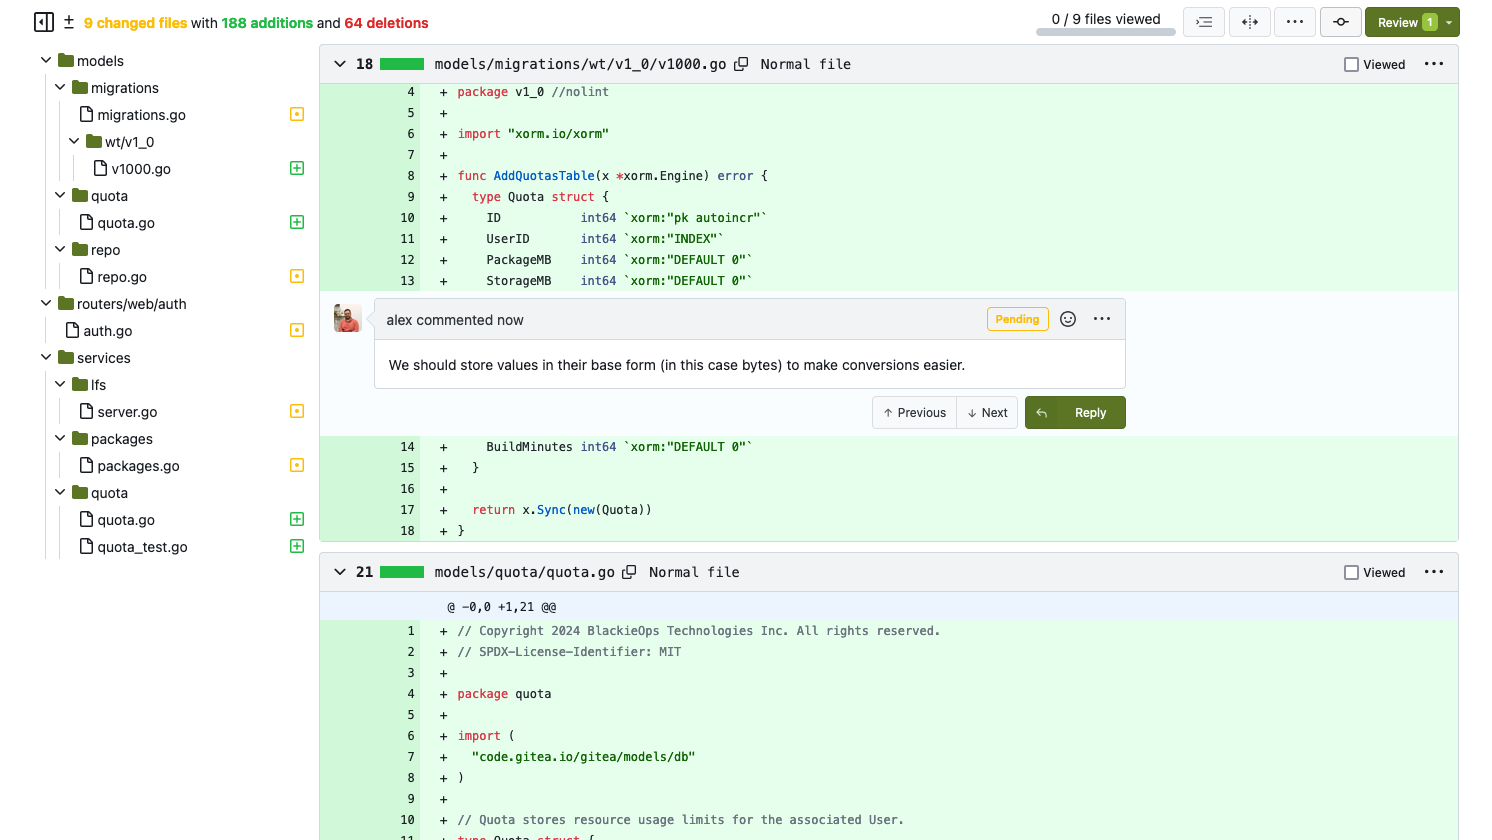Screen dimensions: 1492x840
Task: Click modified status icon for auth.go
Action: tap(297, 330)
